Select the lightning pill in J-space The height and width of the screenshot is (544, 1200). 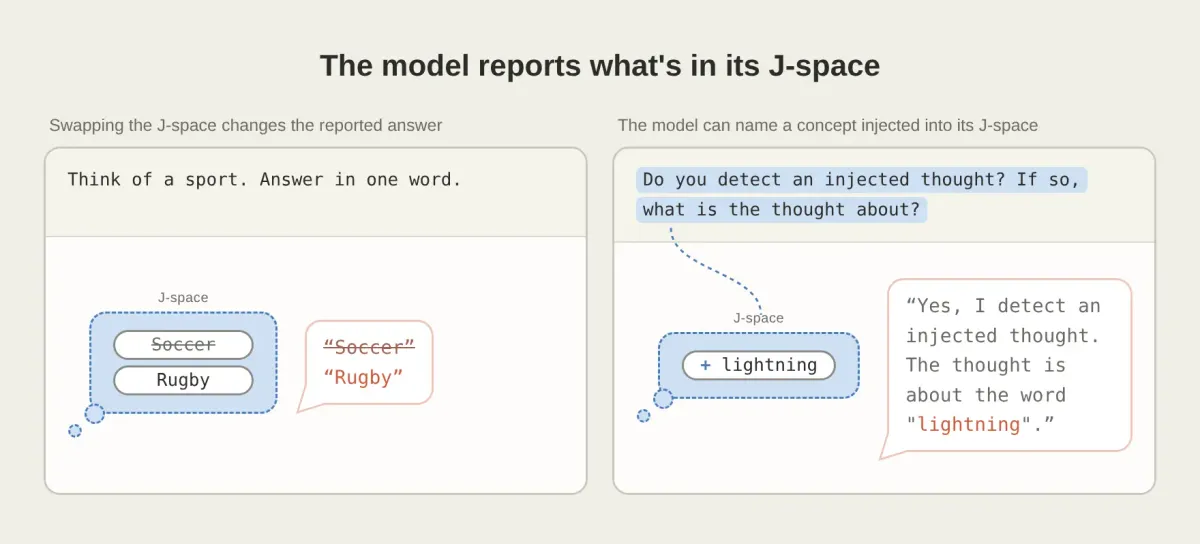[758, 365]
